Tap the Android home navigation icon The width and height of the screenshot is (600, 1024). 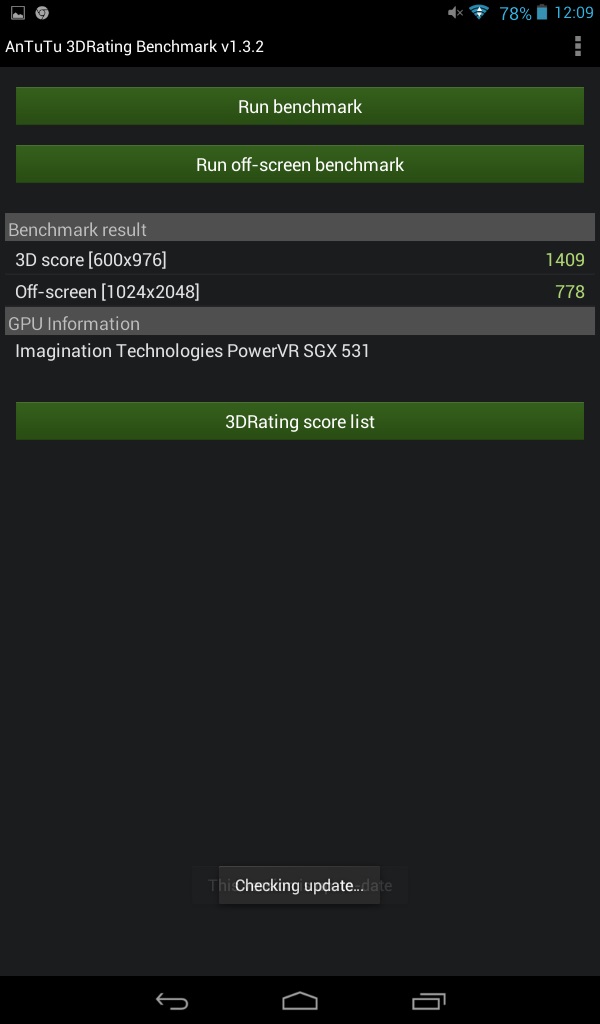300,1001
